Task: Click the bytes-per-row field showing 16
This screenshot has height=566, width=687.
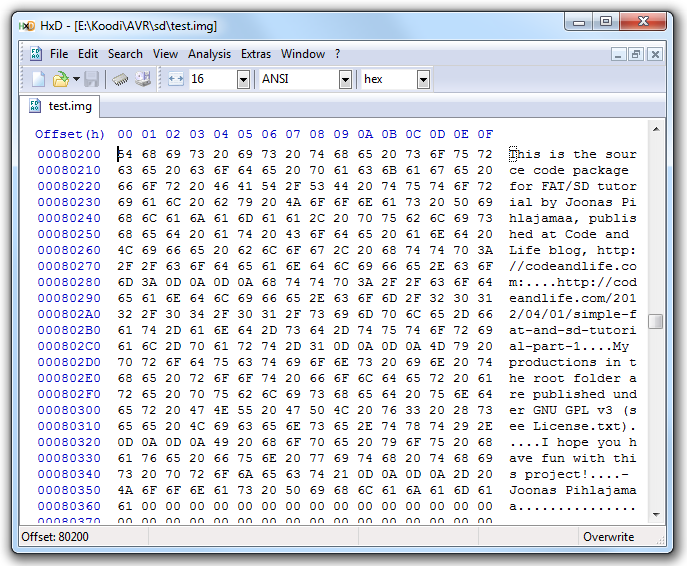Action: click(213, 79)
